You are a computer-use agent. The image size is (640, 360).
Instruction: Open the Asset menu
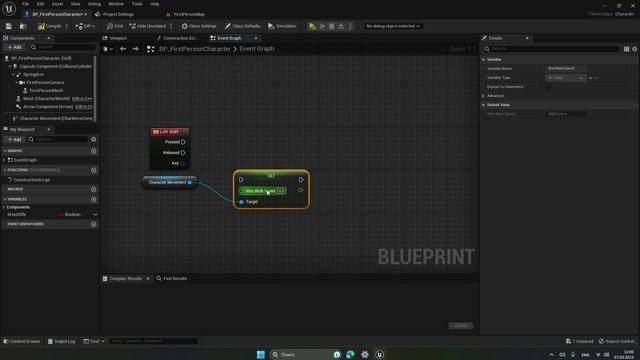pyautogui.click(x=57, y=4)
